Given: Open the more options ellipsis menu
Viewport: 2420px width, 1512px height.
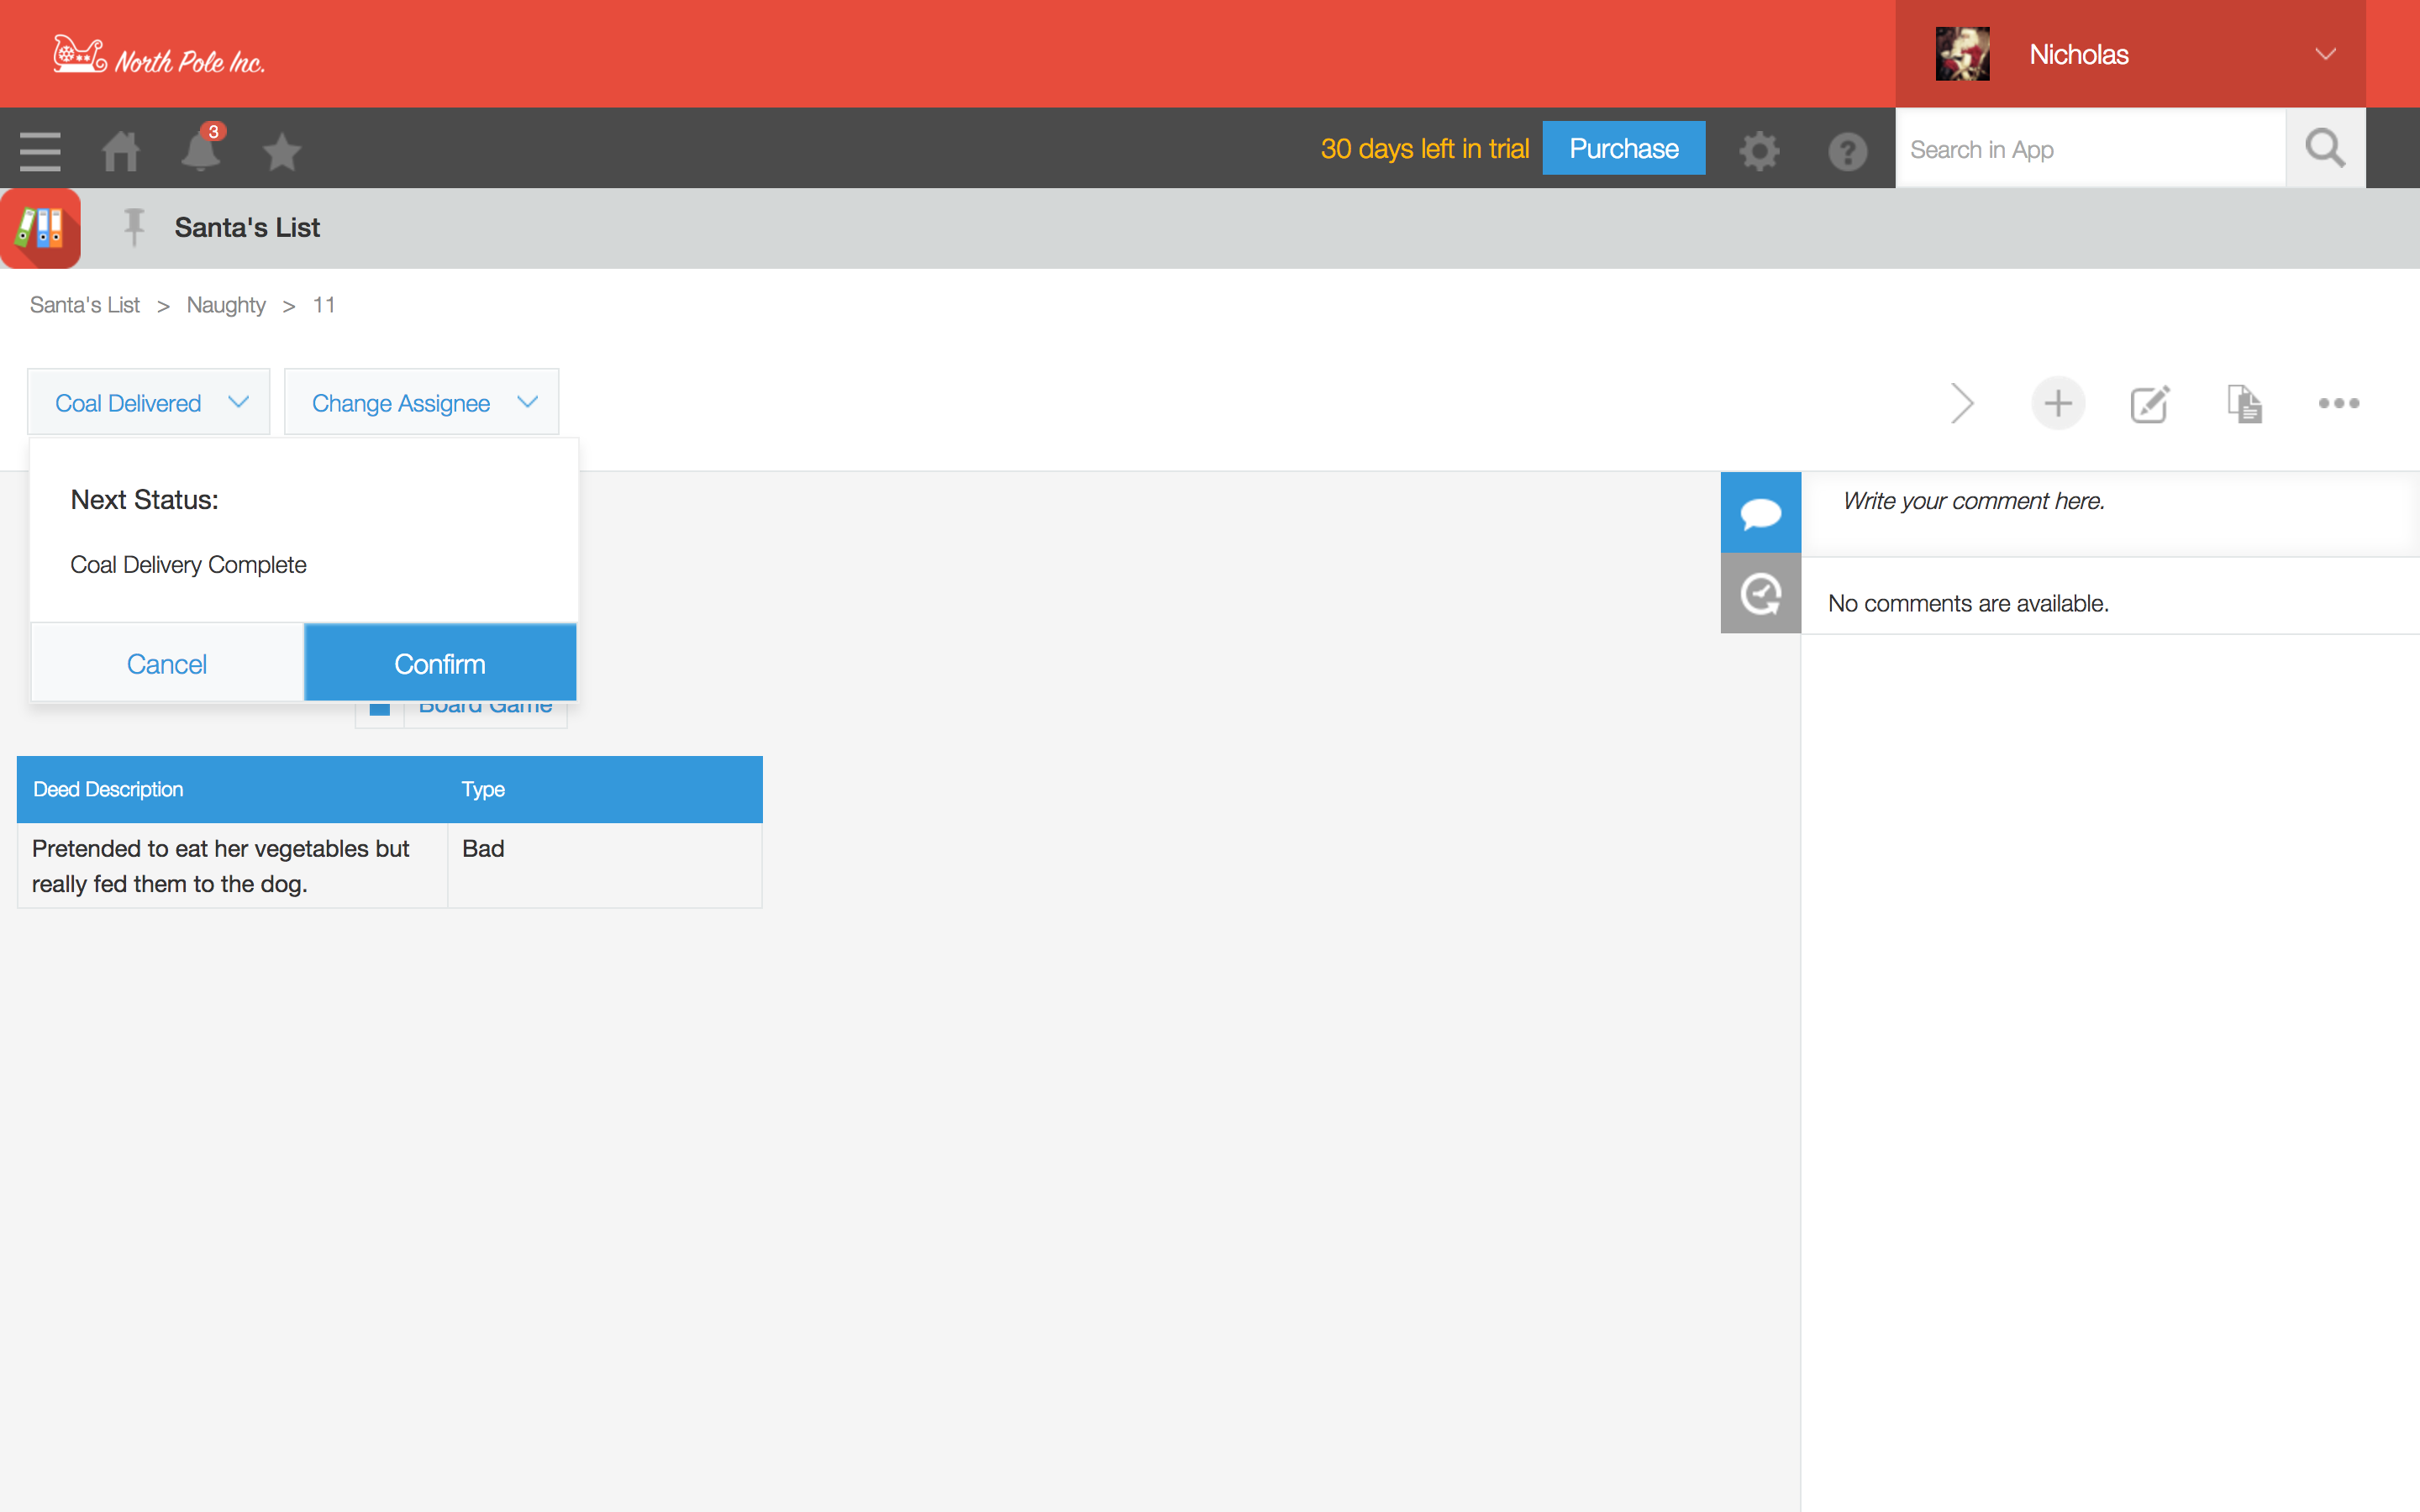Looking at the screenshot, I should click(2339, 403).
